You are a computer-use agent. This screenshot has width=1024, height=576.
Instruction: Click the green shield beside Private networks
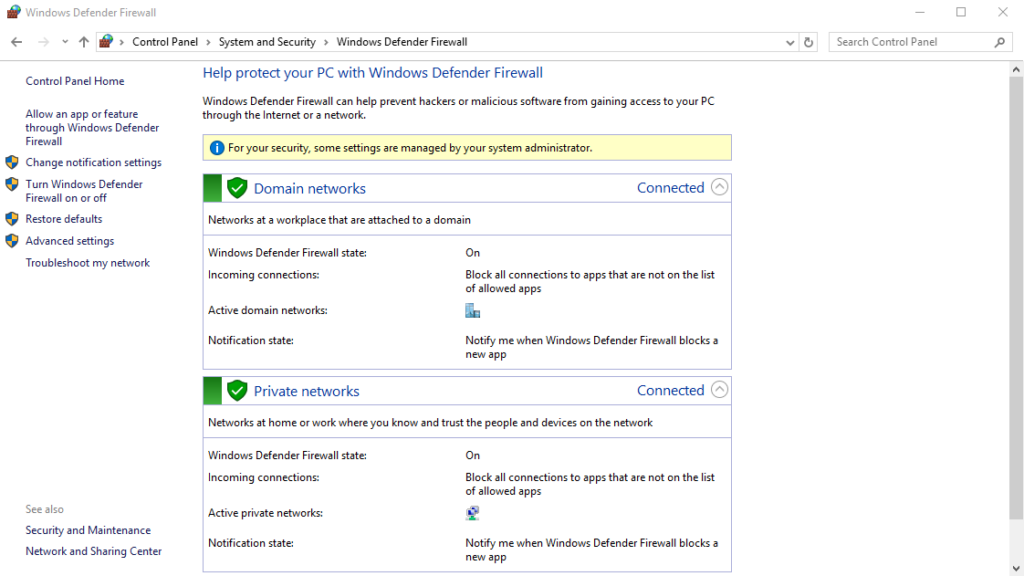(237, 391)
